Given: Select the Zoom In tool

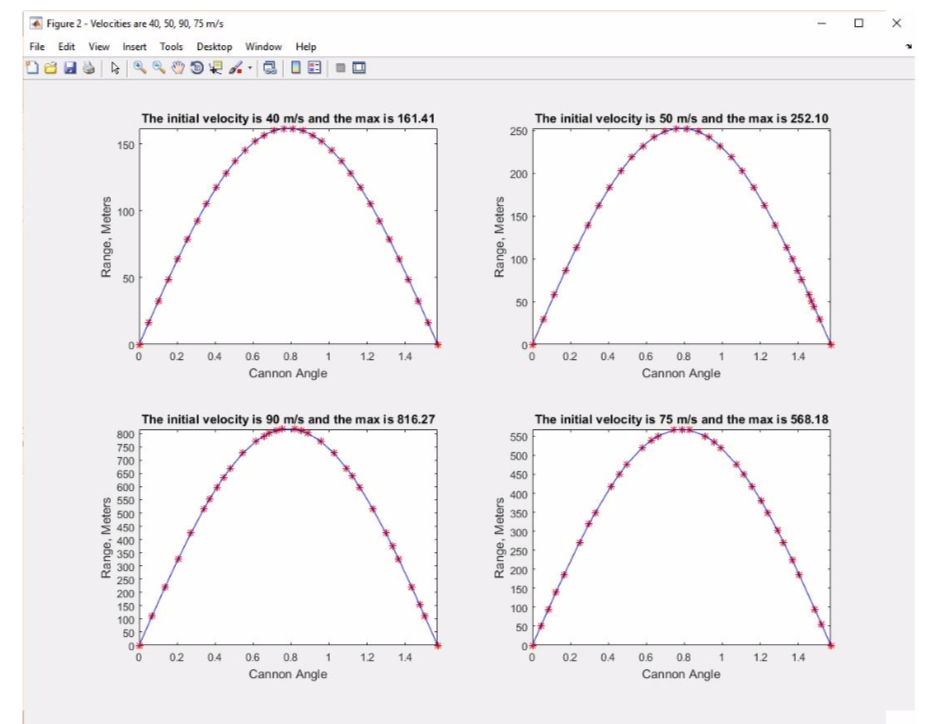Looking at the screenshot, I should (x=138, y=70).
